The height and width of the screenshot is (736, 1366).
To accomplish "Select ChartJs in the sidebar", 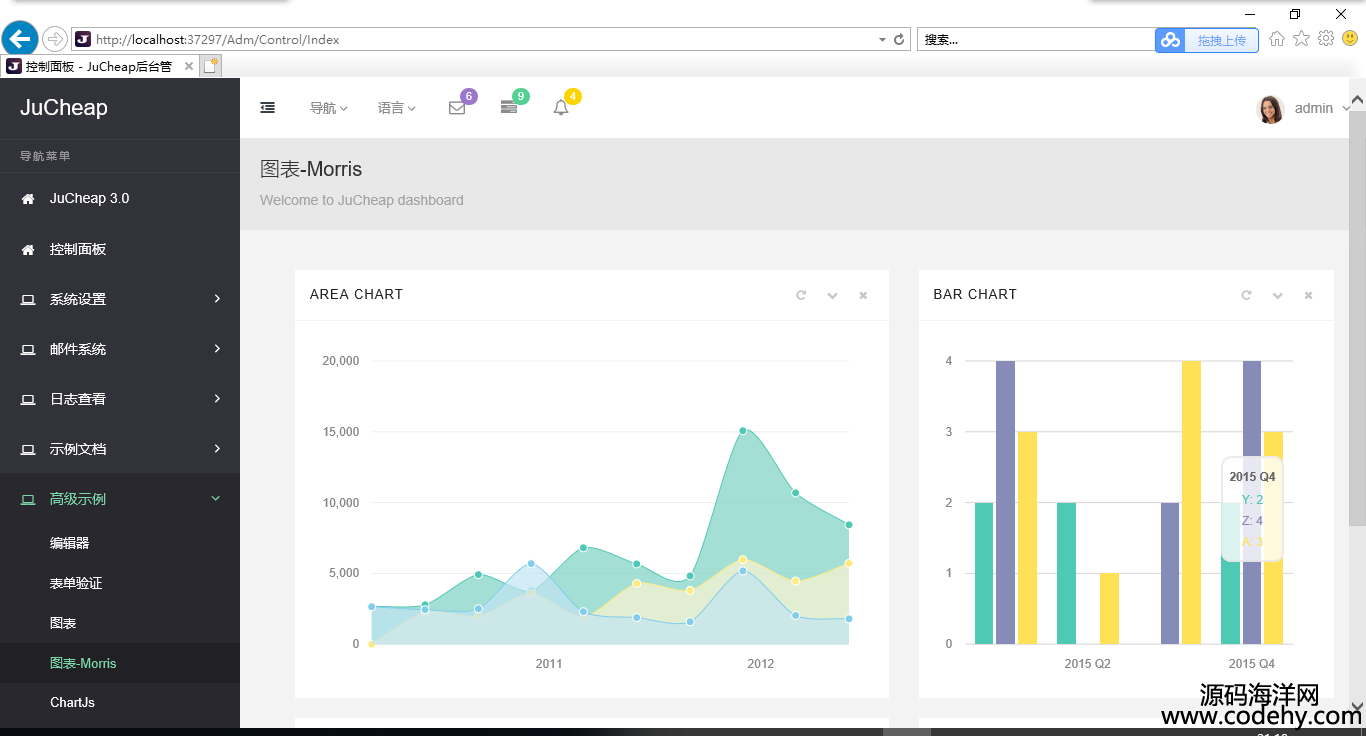I will pos(72,702).
